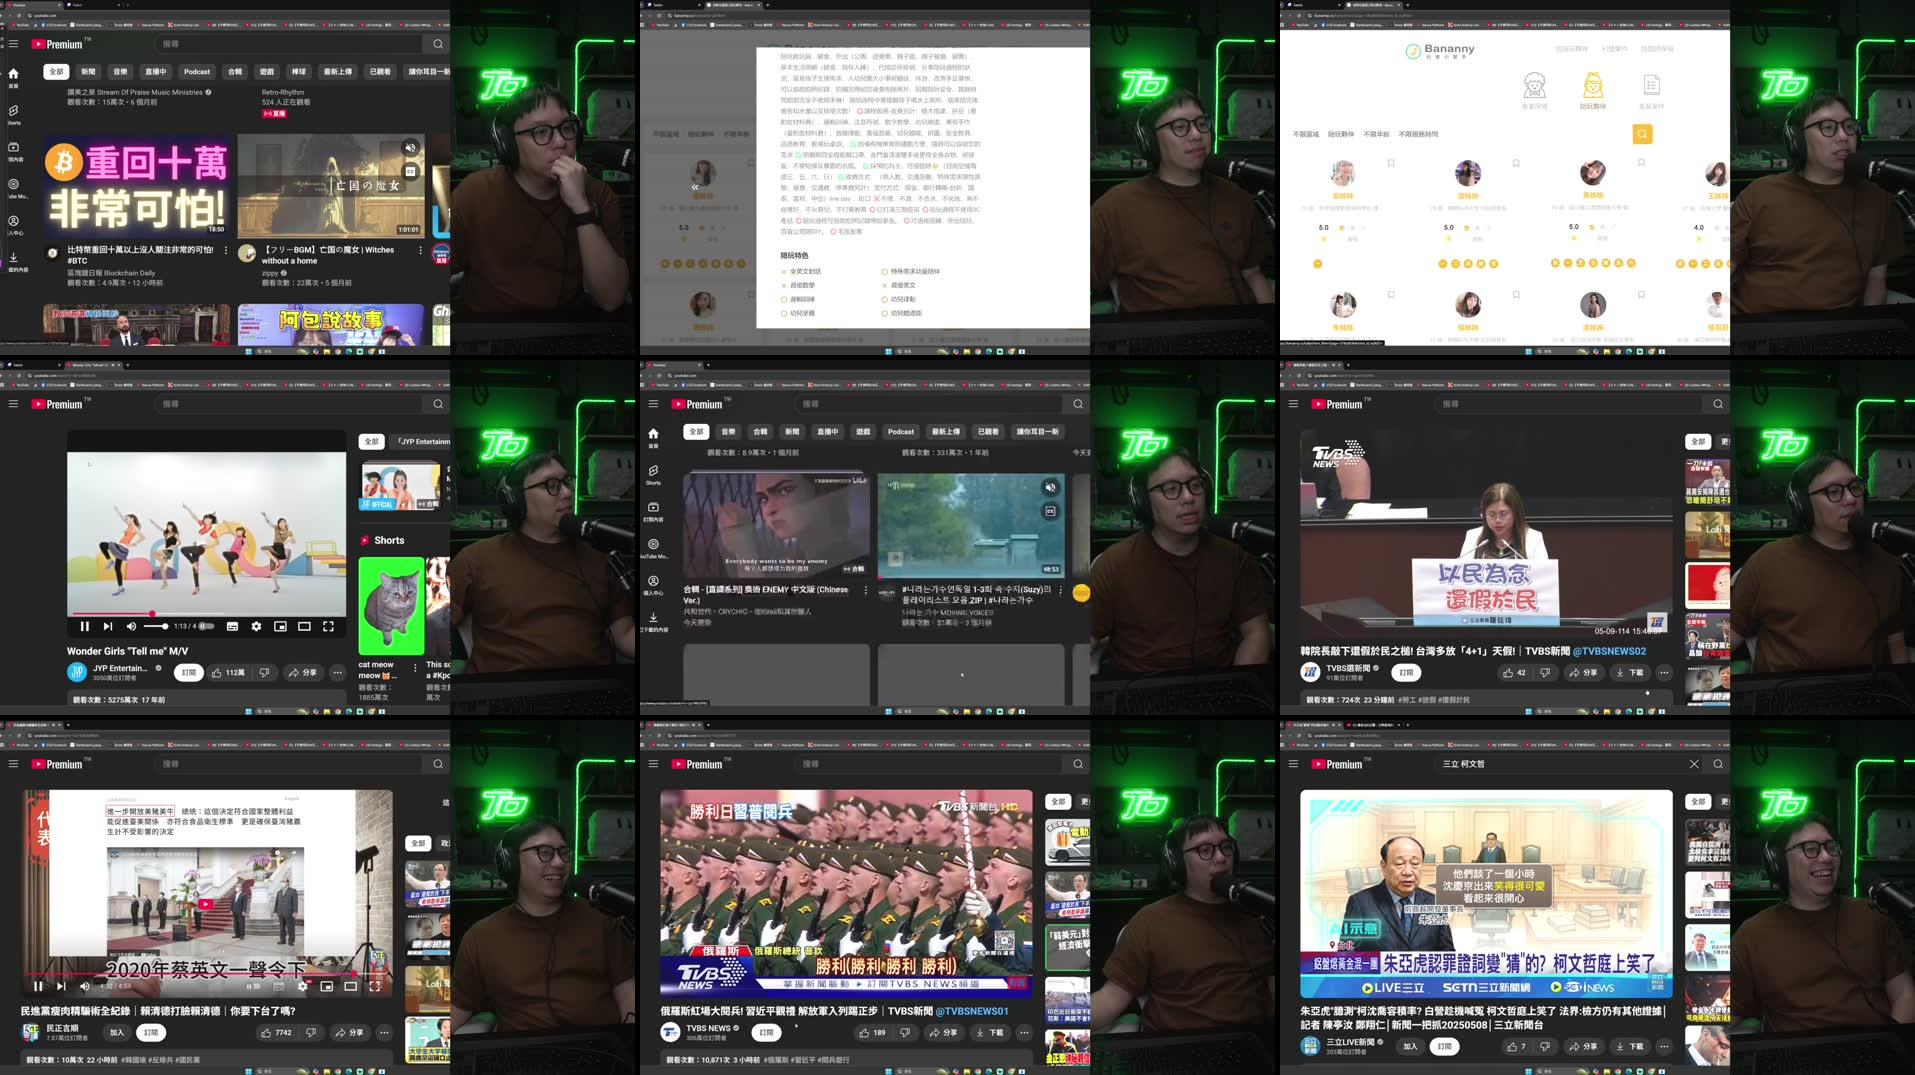This screenshot has width=1915, height=1075.
Task: Open 三立LIVE新聞 channel link
Action: tap(1350, 1042)
